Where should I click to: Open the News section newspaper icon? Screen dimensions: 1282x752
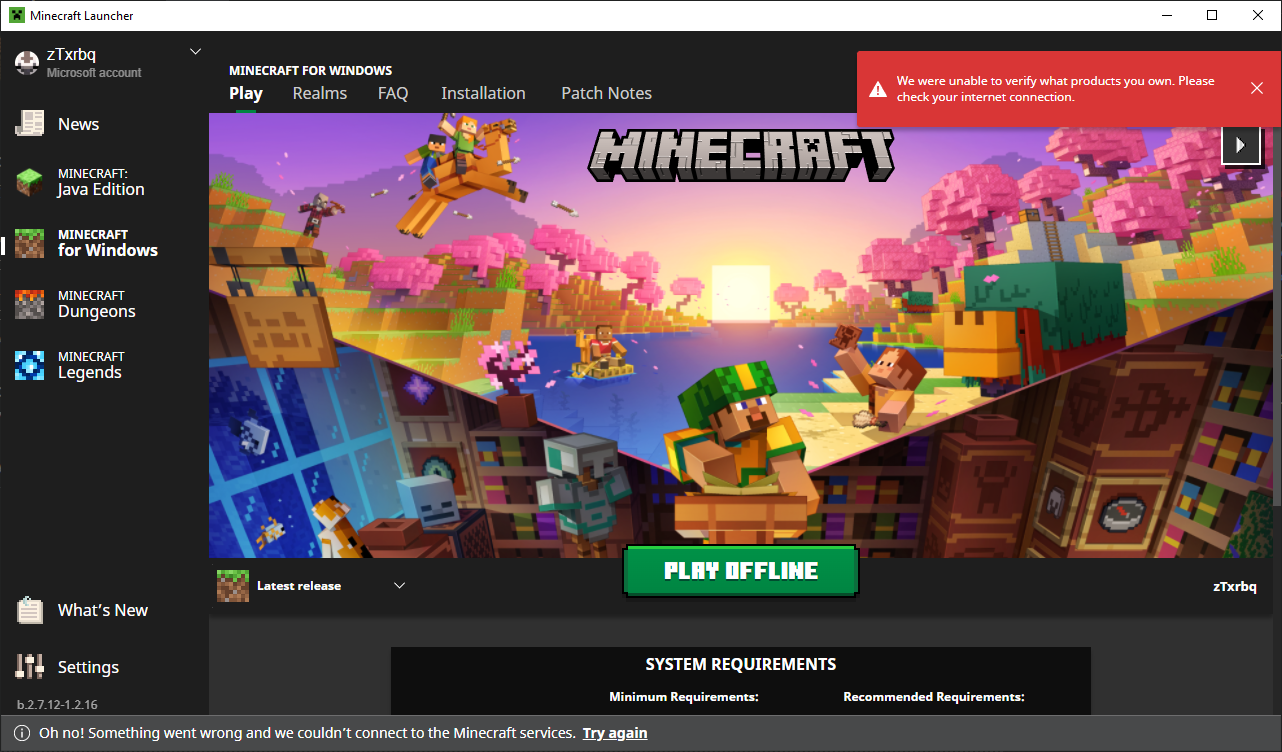tap(30, 124)
